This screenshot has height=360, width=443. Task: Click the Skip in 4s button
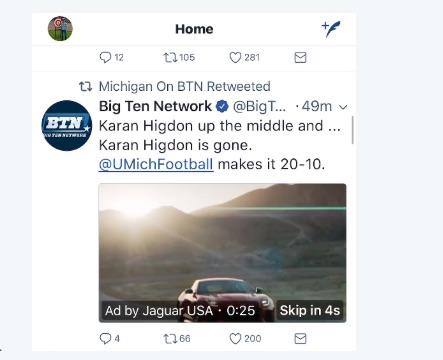tap(310, 310)
